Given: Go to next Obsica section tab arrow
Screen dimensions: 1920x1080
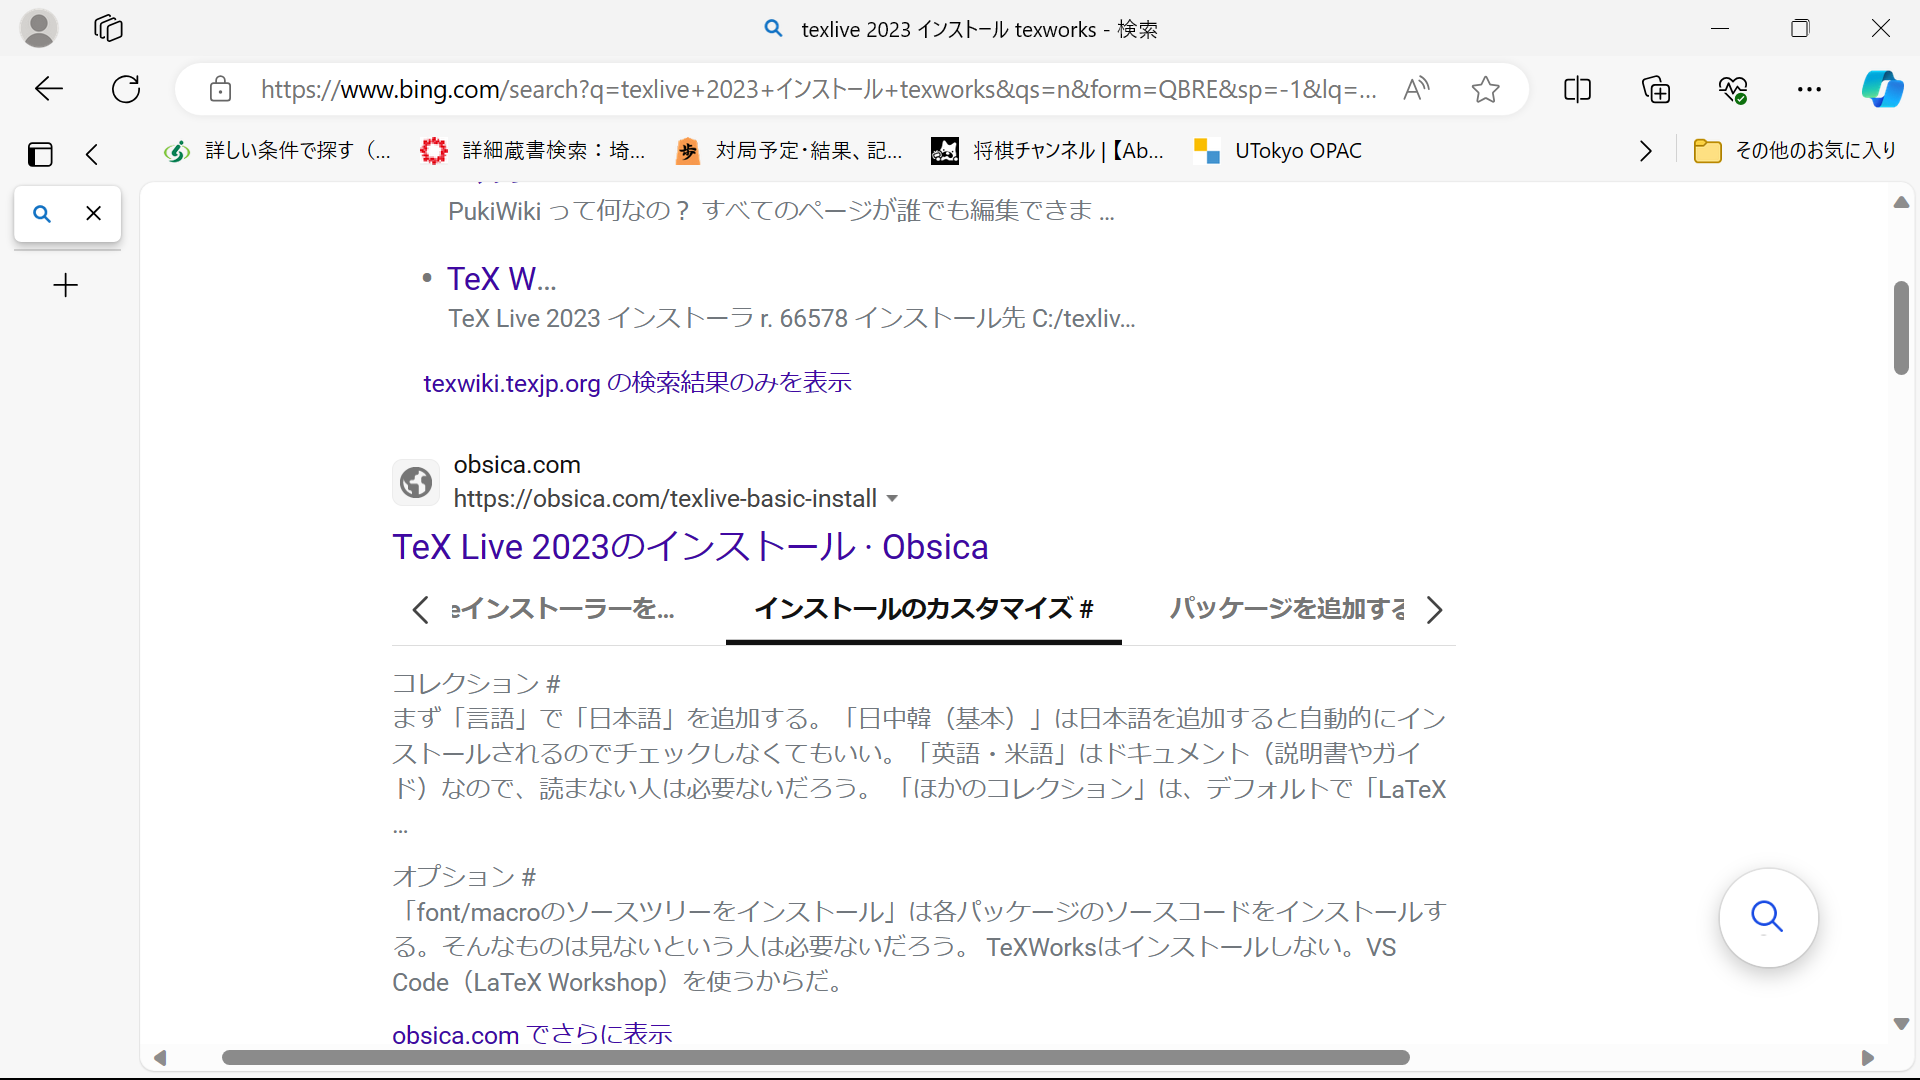Looking at the screenshot, I should click(1434, 609).
